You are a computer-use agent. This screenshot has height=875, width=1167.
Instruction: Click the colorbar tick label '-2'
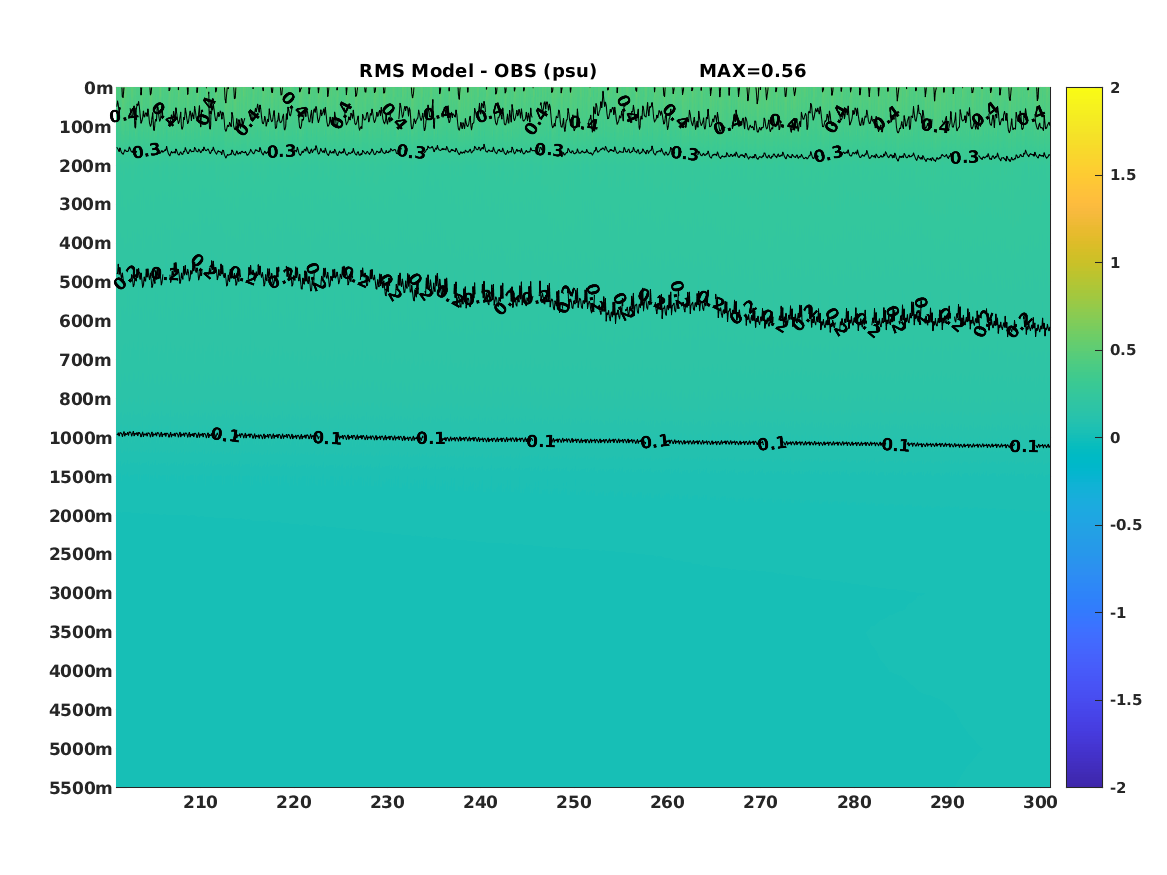(1118, 788)
